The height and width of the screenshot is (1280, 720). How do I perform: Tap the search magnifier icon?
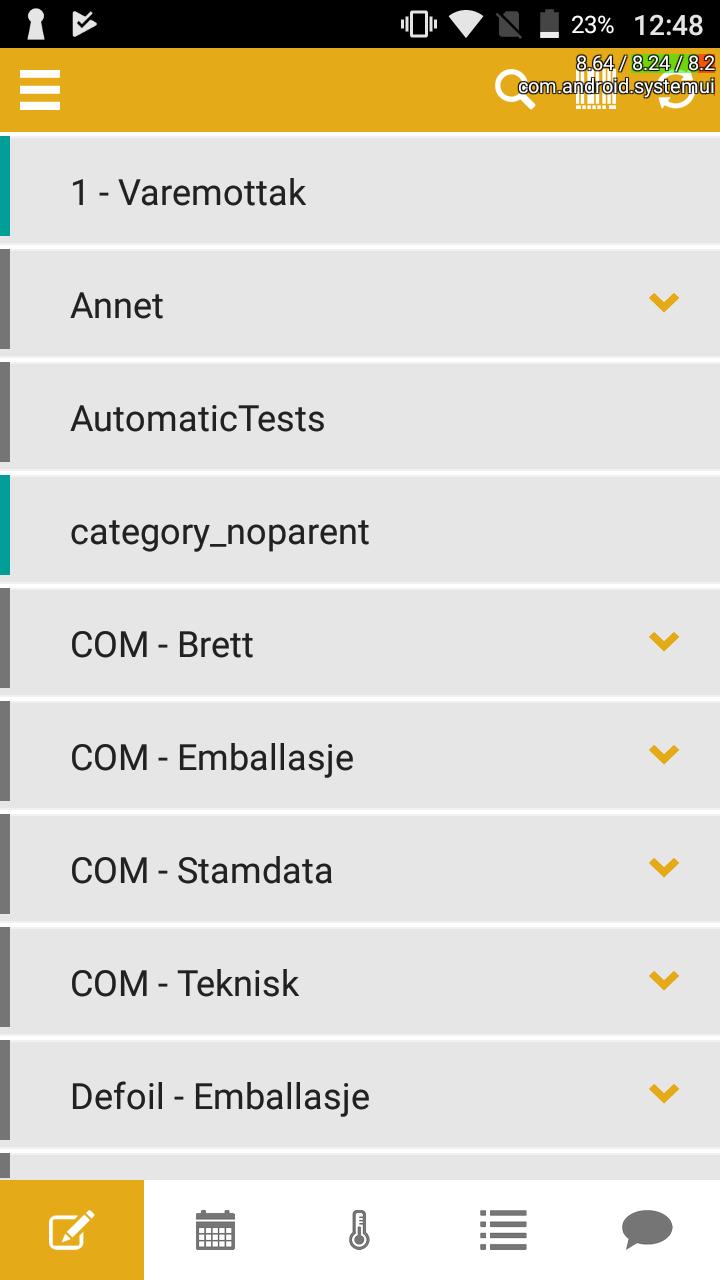pos(515,90)
